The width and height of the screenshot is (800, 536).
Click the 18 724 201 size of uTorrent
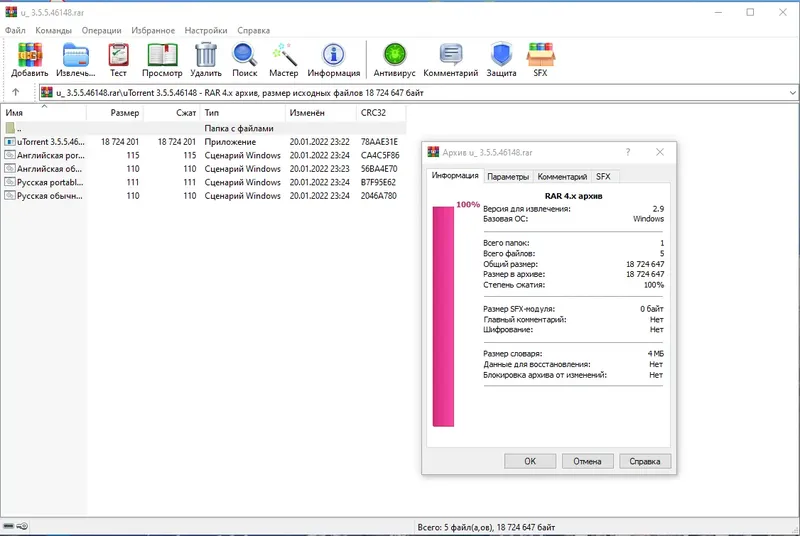tap(119, 142)
